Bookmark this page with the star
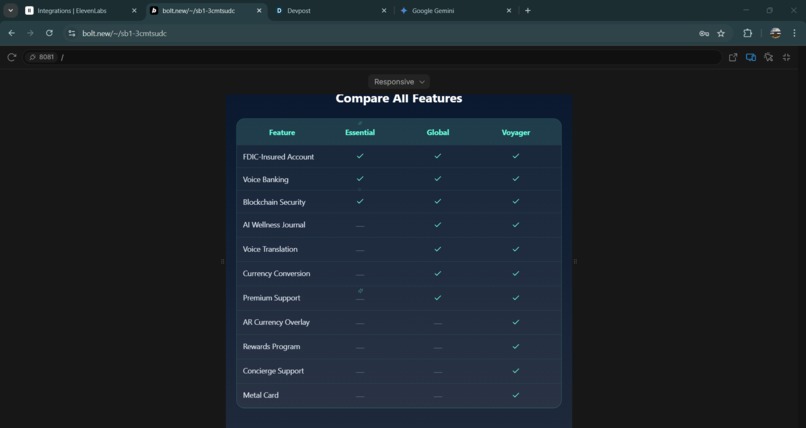Viewport: 806px width, 428px height. (721, 33)
